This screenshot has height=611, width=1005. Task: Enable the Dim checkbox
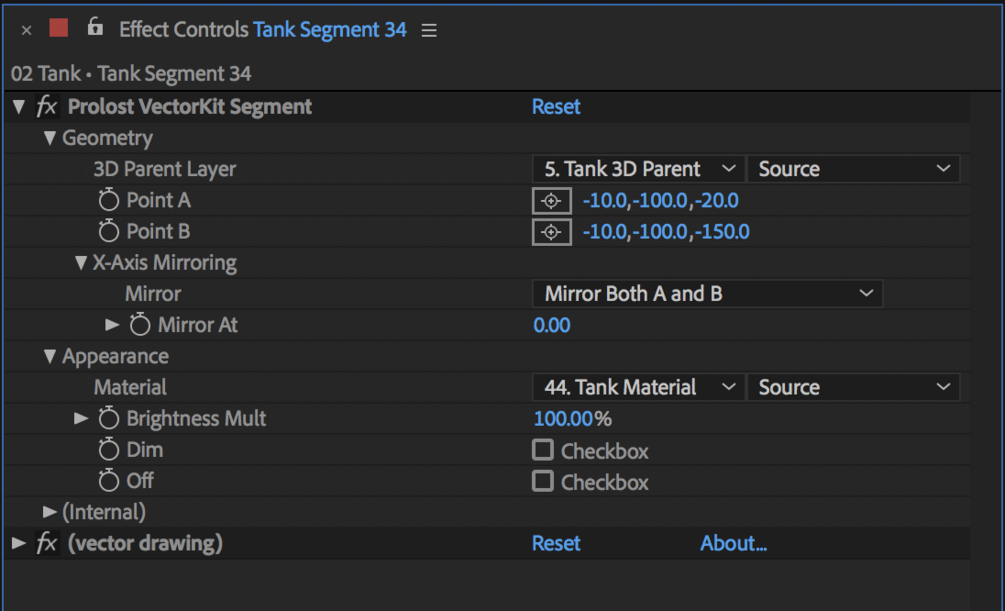(x=543, y=450)
